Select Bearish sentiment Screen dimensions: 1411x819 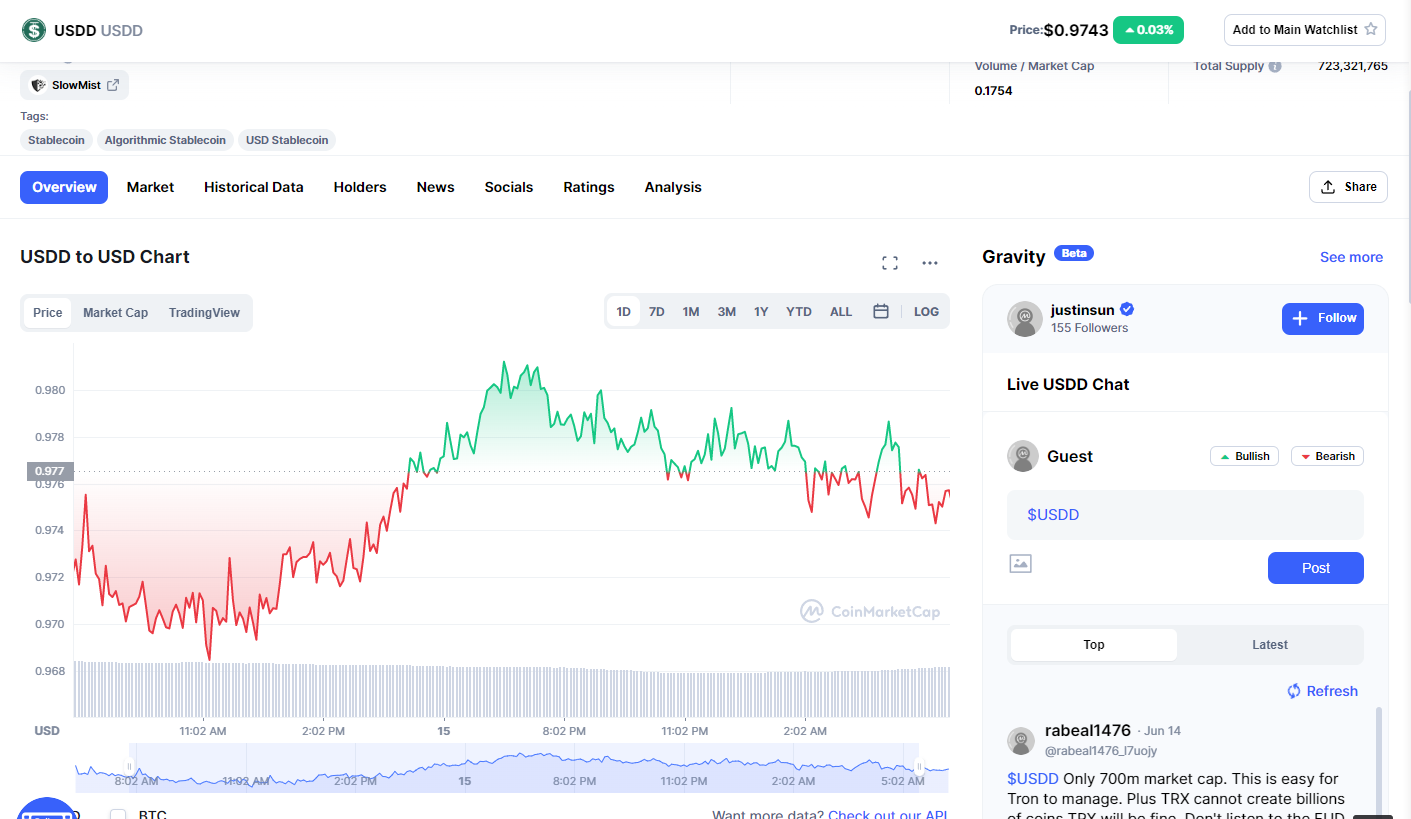coord(1327,456)
